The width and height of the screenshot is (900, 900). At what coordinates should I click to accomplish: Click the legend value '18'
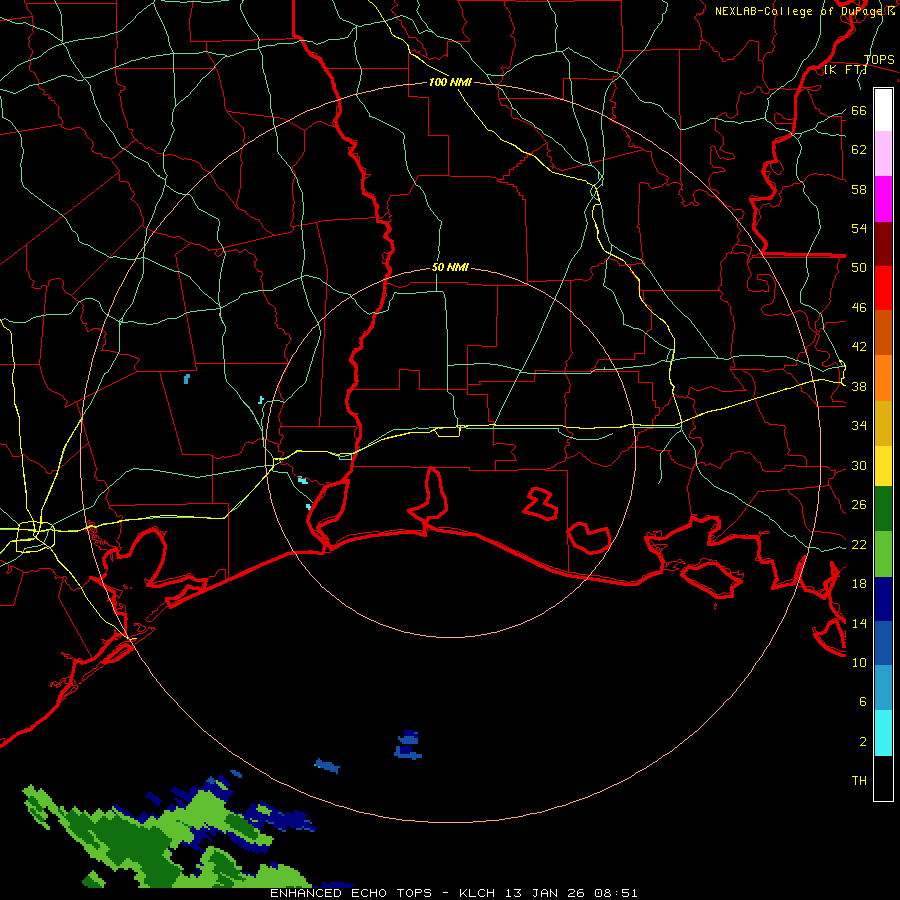(x=859, y=584)
